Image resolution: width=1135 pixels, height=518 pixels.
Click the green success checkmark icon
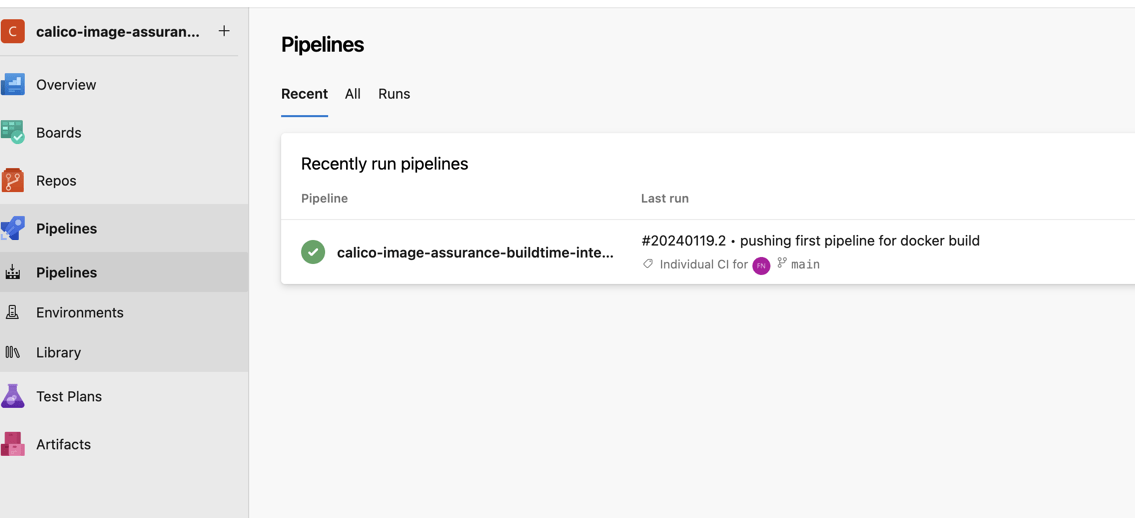[313, 252]
